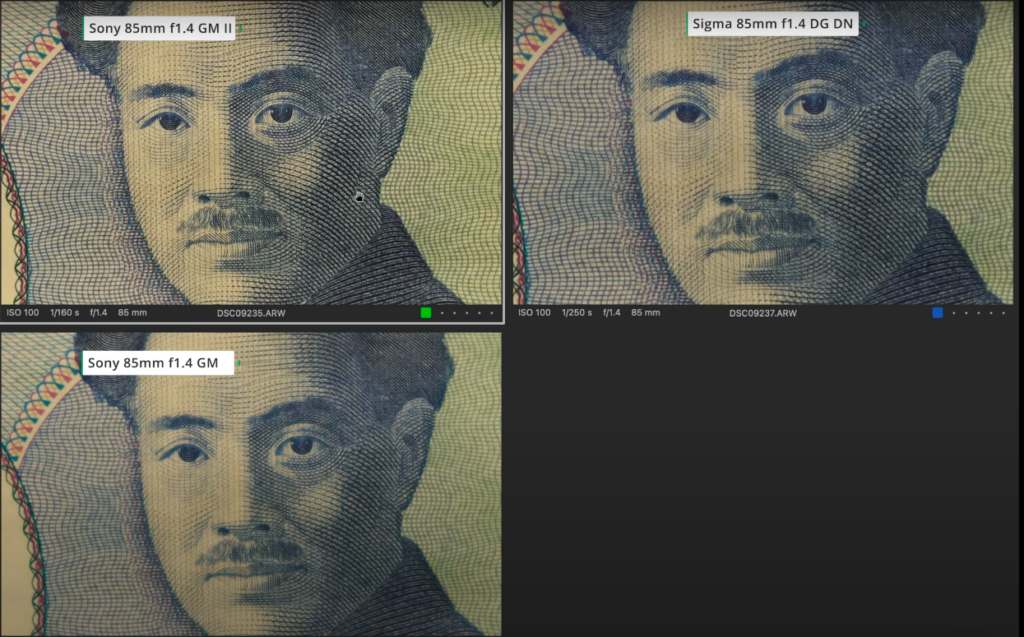Click 'ISO 100' under the Sigma image

534,313
